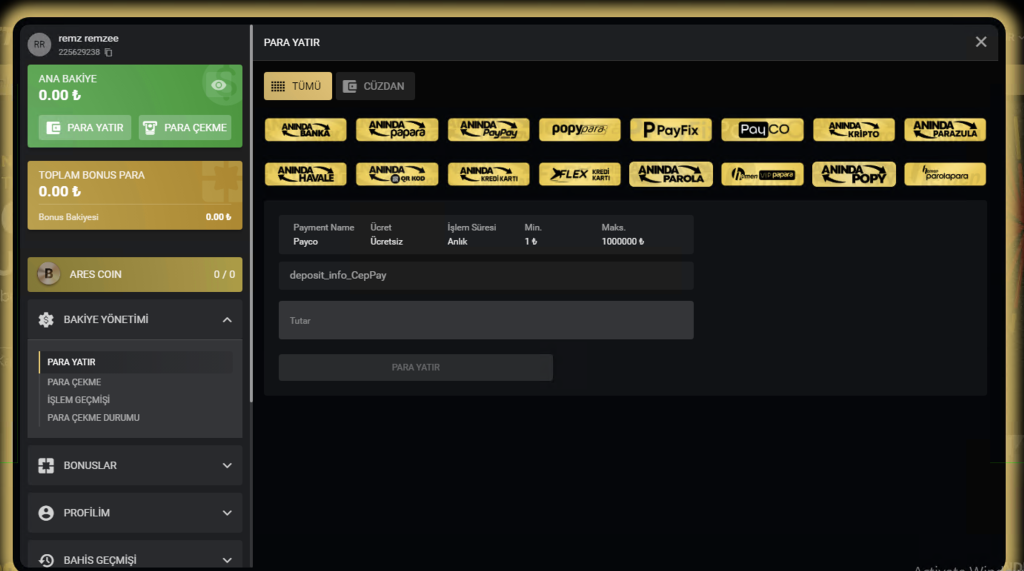1024x571 pixels.
Task: Click green Para Yatır balance button
Action: point(85,127)
